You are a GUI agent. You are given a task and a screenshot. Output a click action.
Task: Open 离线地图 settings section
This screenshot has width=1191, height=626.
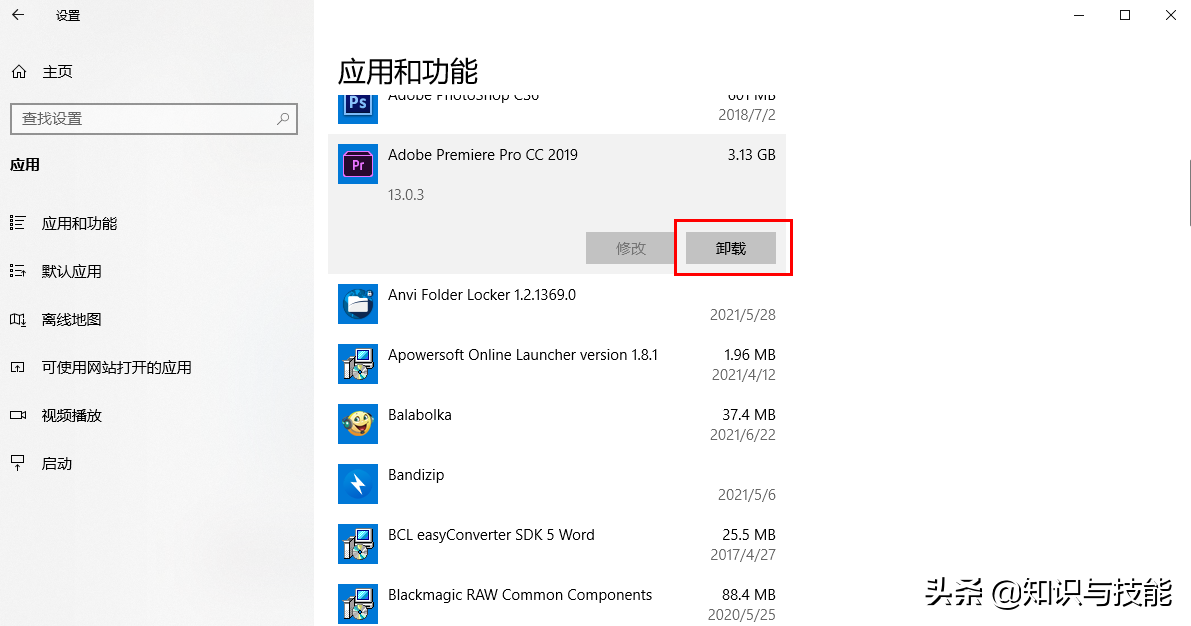[x=71, y=319]
